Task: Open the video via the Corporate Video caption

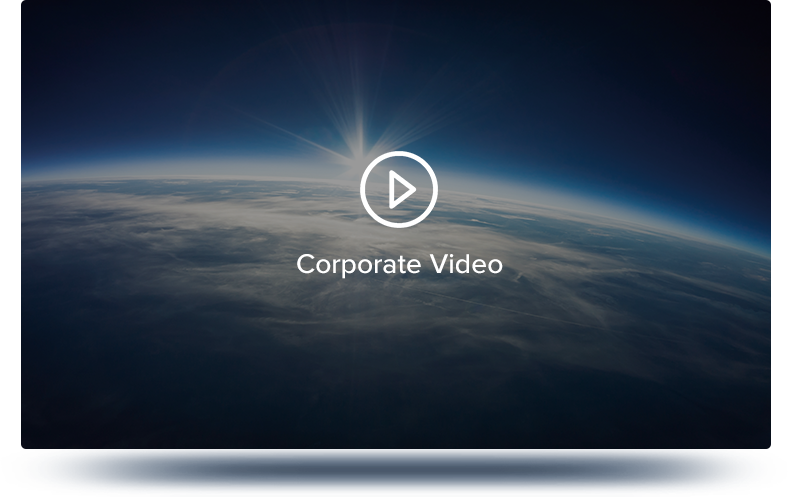Action: tap(399, 264)
